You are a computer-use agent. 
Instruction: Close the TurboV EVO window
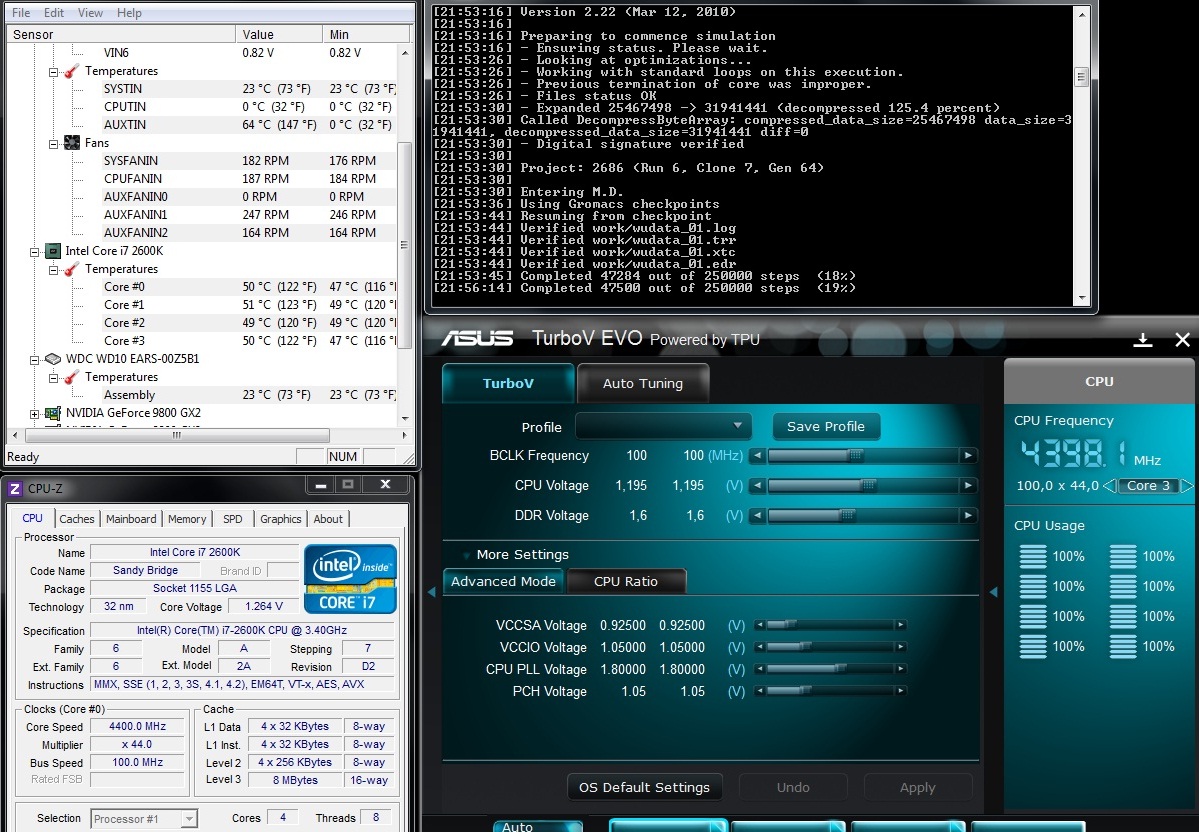pos(1182,340)
